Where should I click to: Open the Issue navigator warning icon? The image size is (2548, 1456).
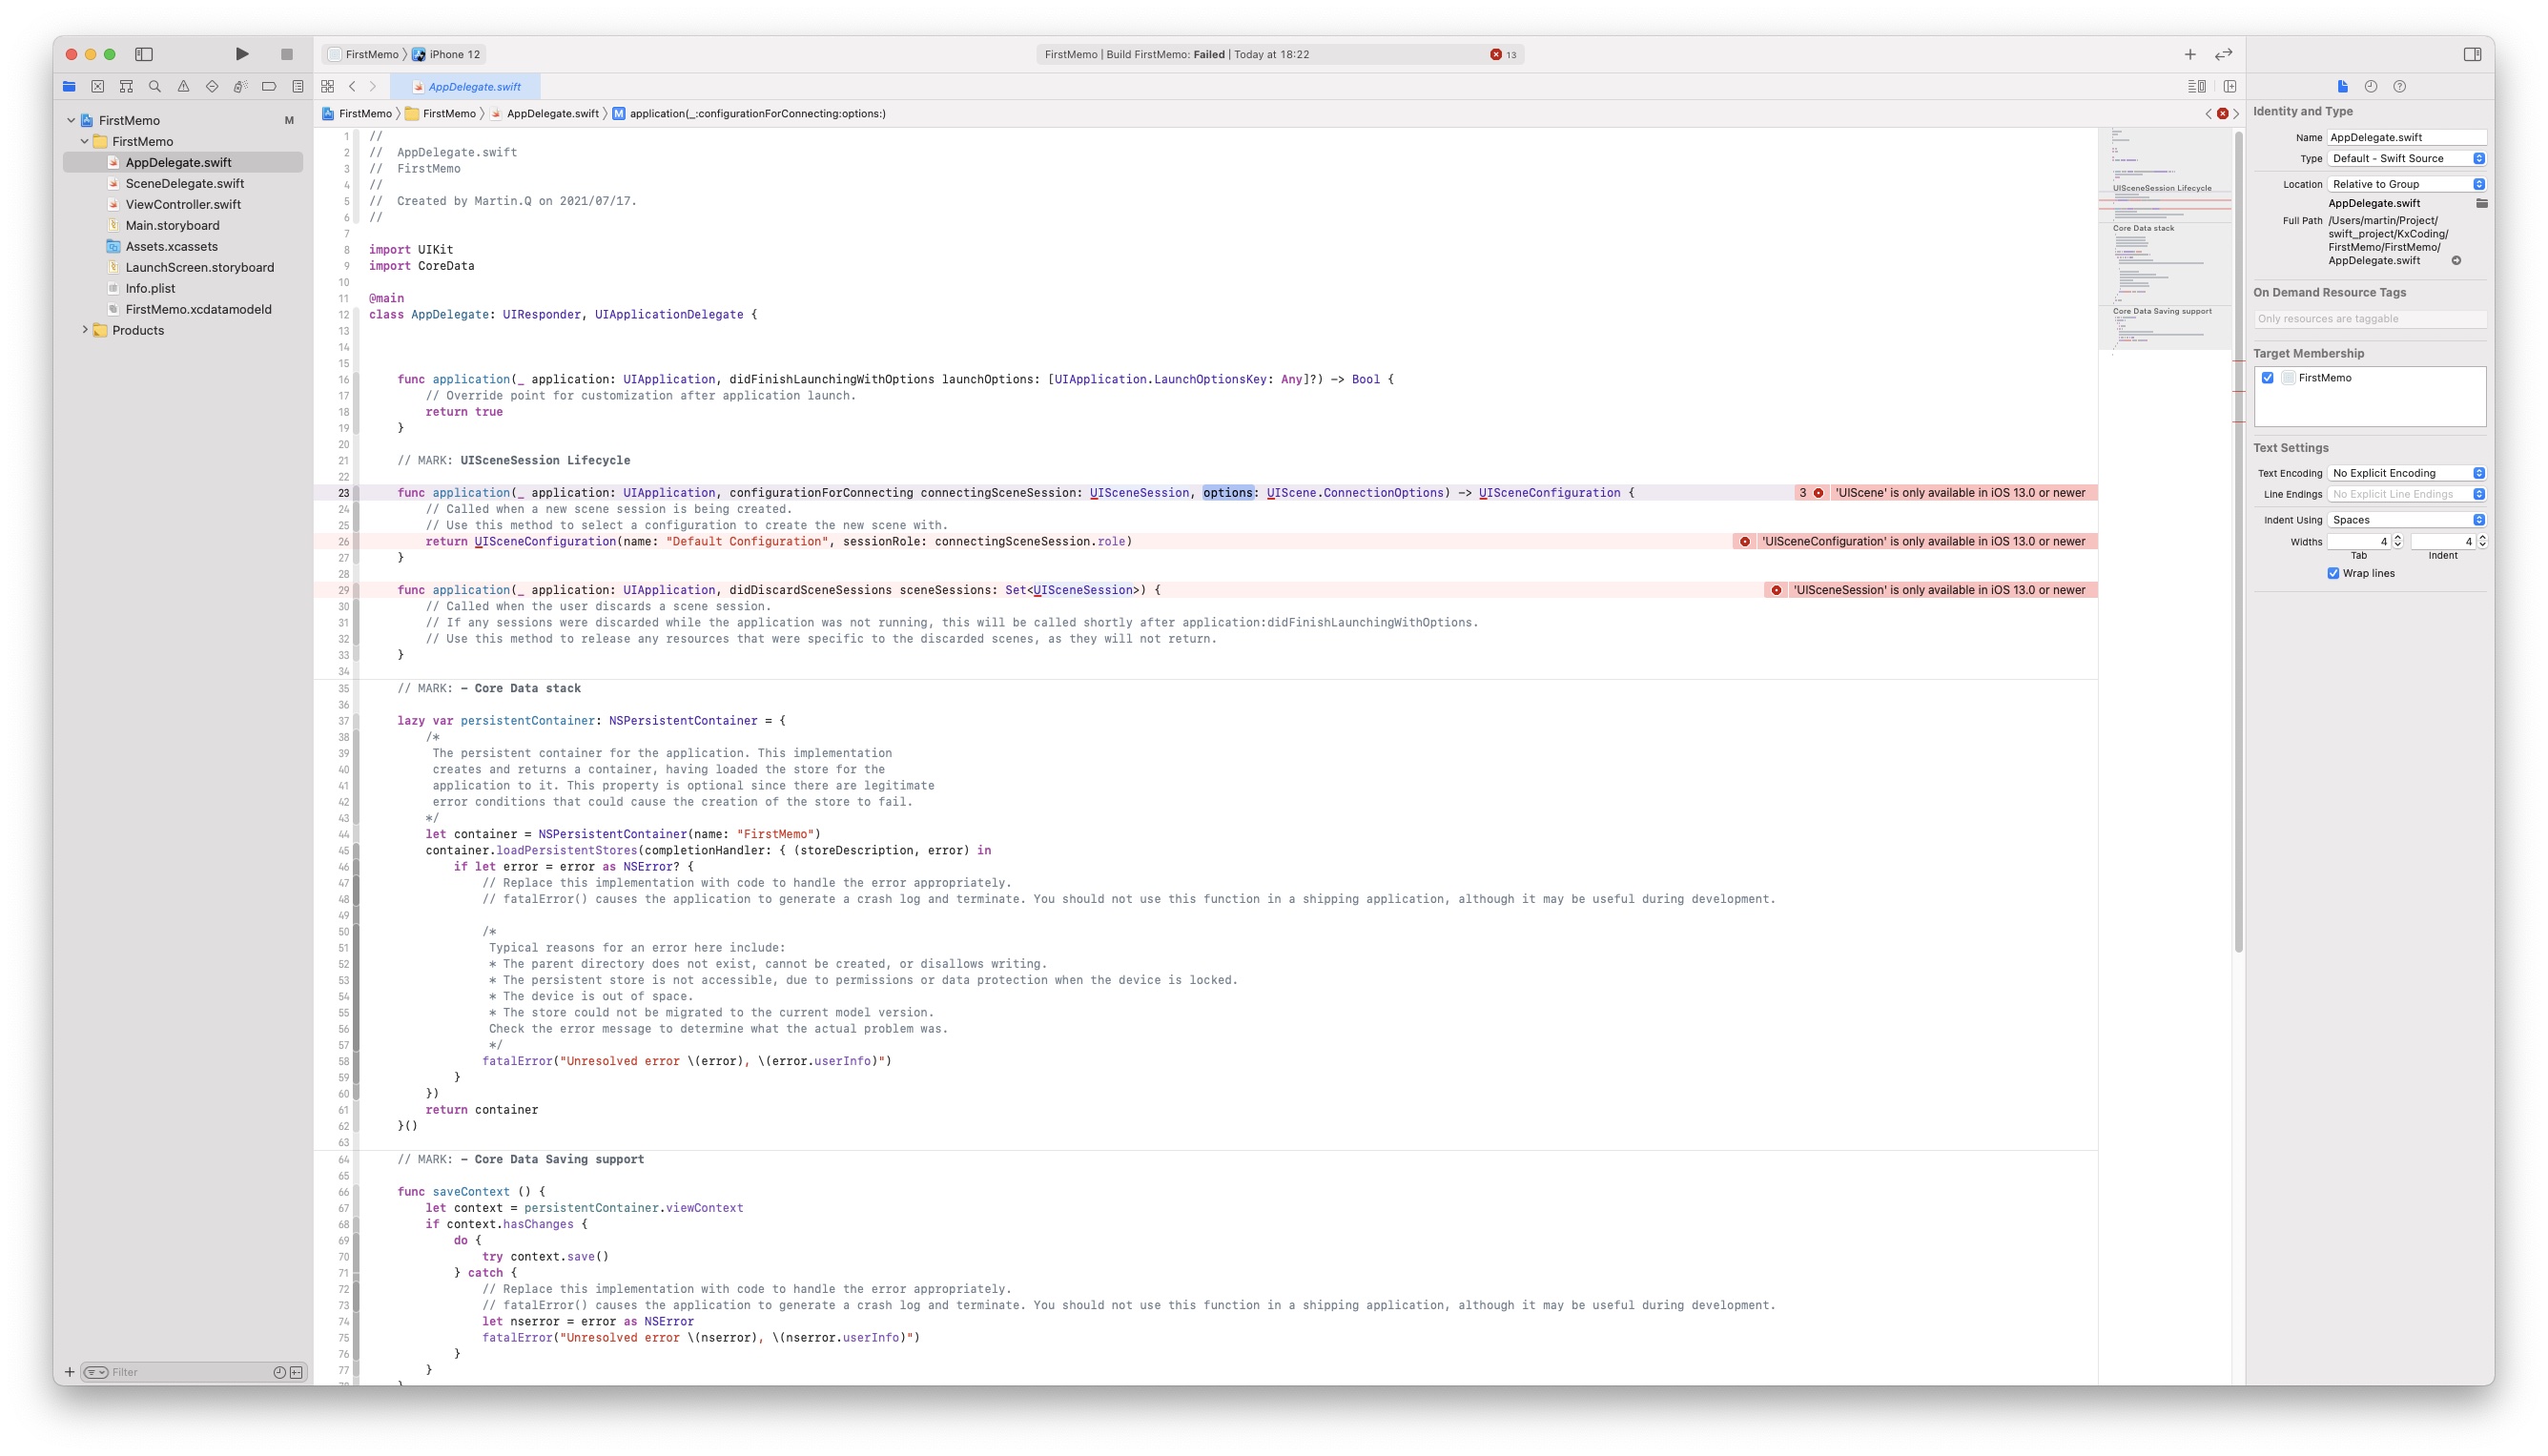click(183, 87)
